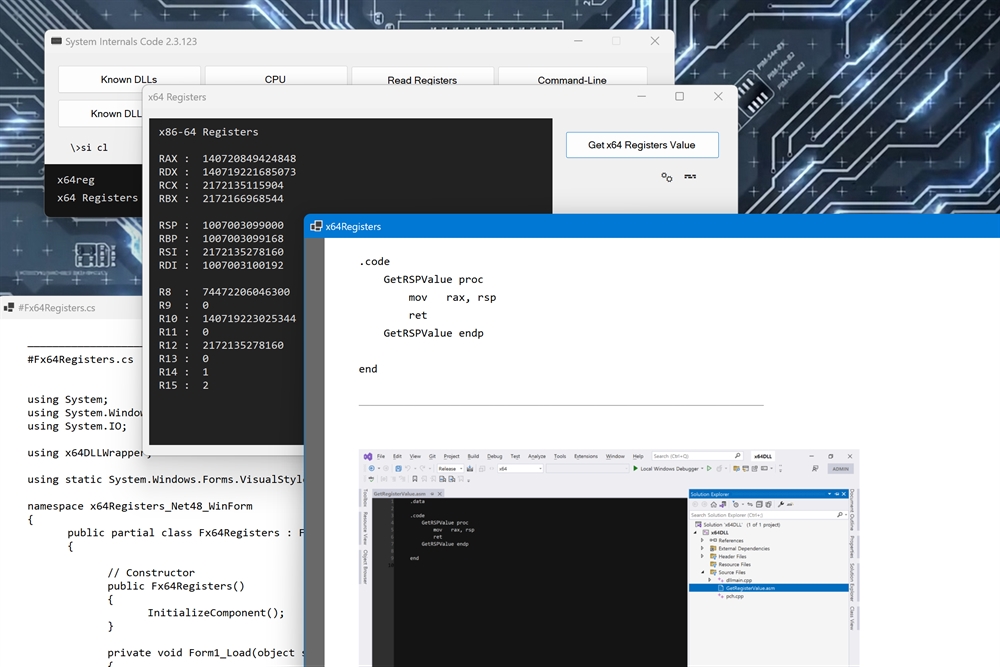Expand the References node in Solution Explorer
The width and height of the screenshot is (1000, 667).
[x=702, y=540]
